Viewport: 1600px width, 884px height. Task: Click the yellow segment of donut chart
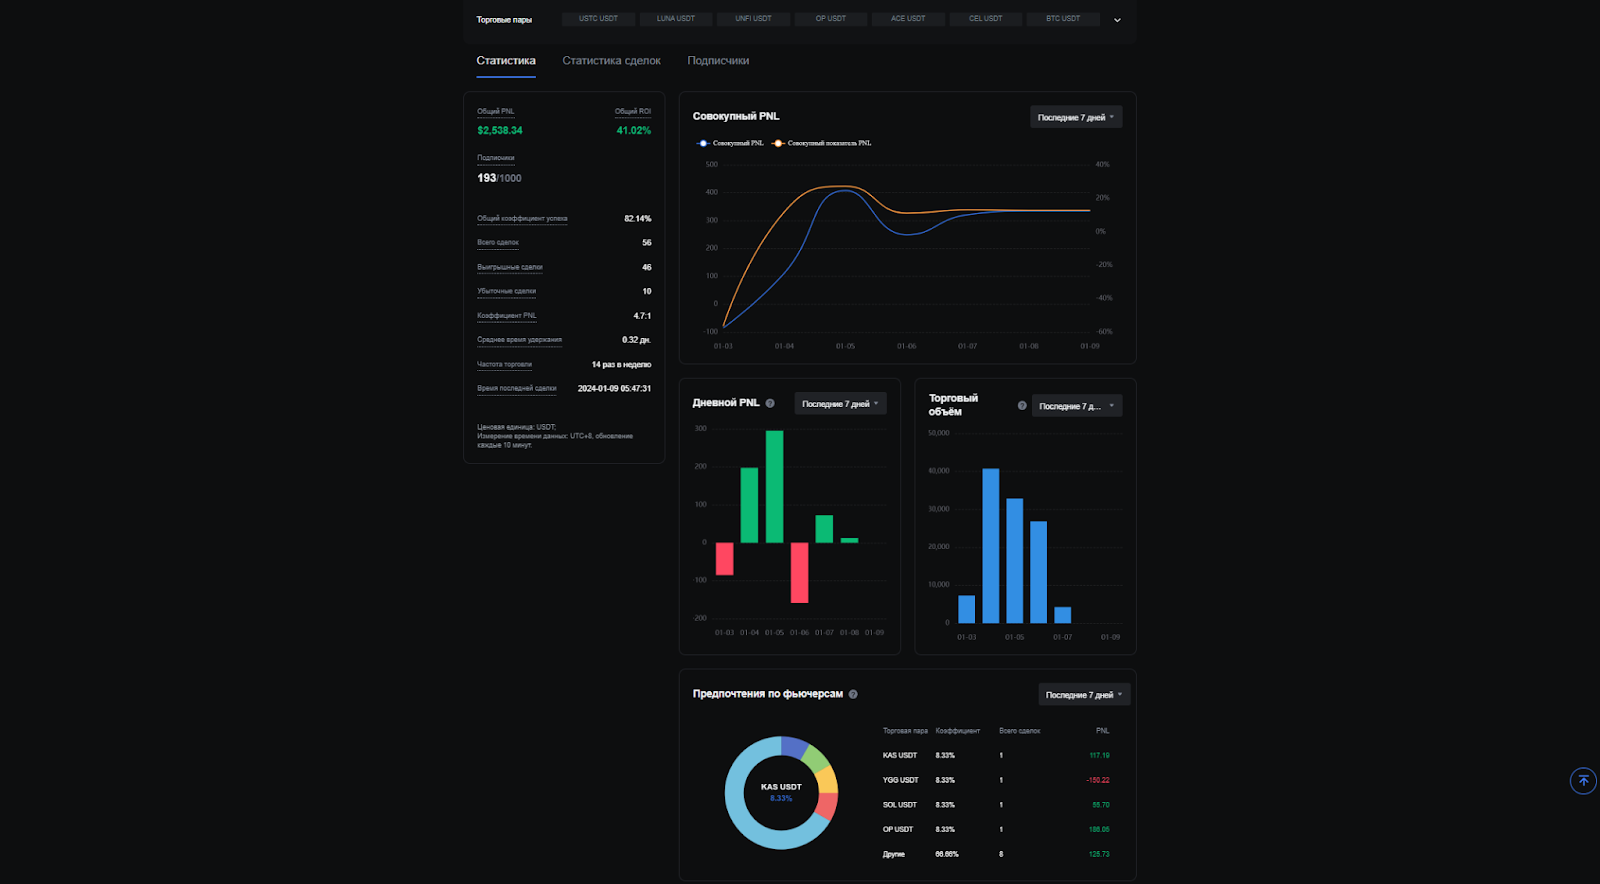pyautogui.click(x=827, y=780)
